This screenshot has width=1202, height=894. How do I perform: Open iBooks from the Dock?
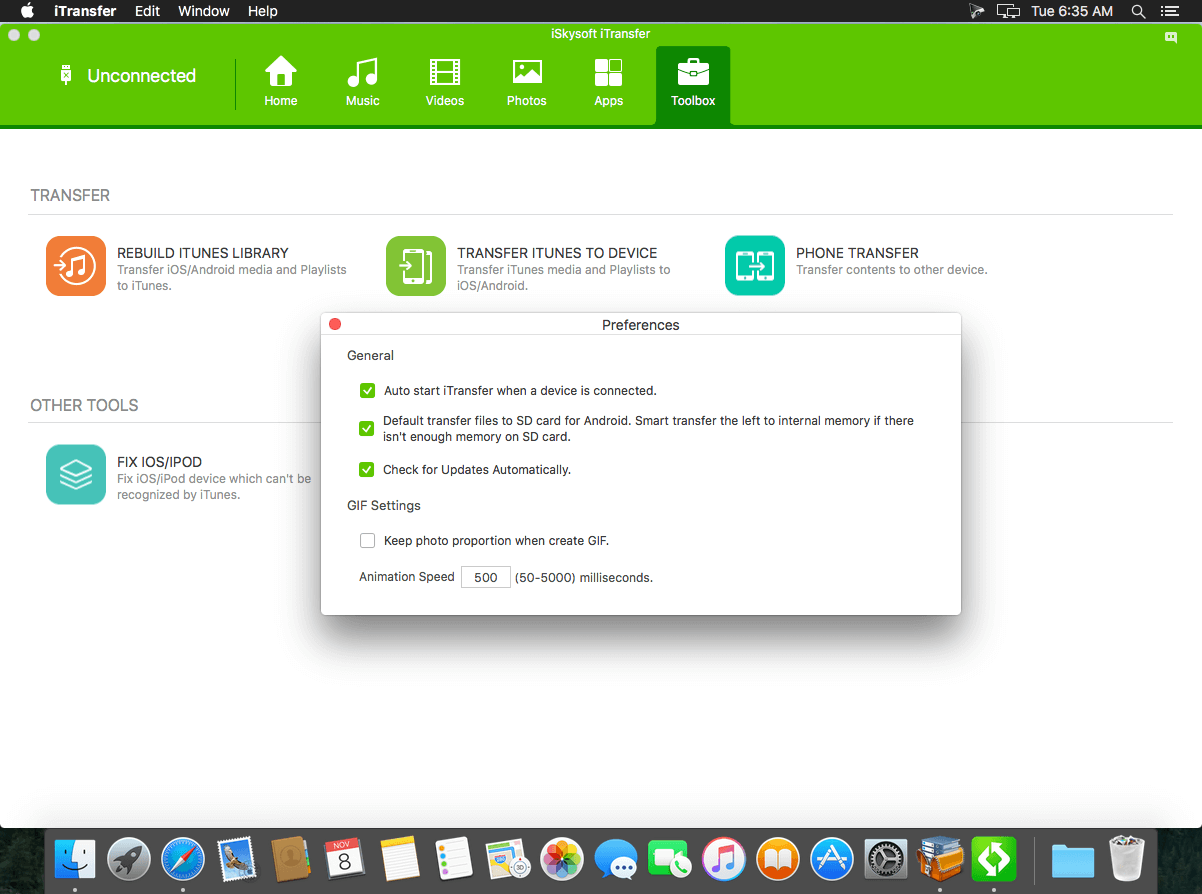778,859
